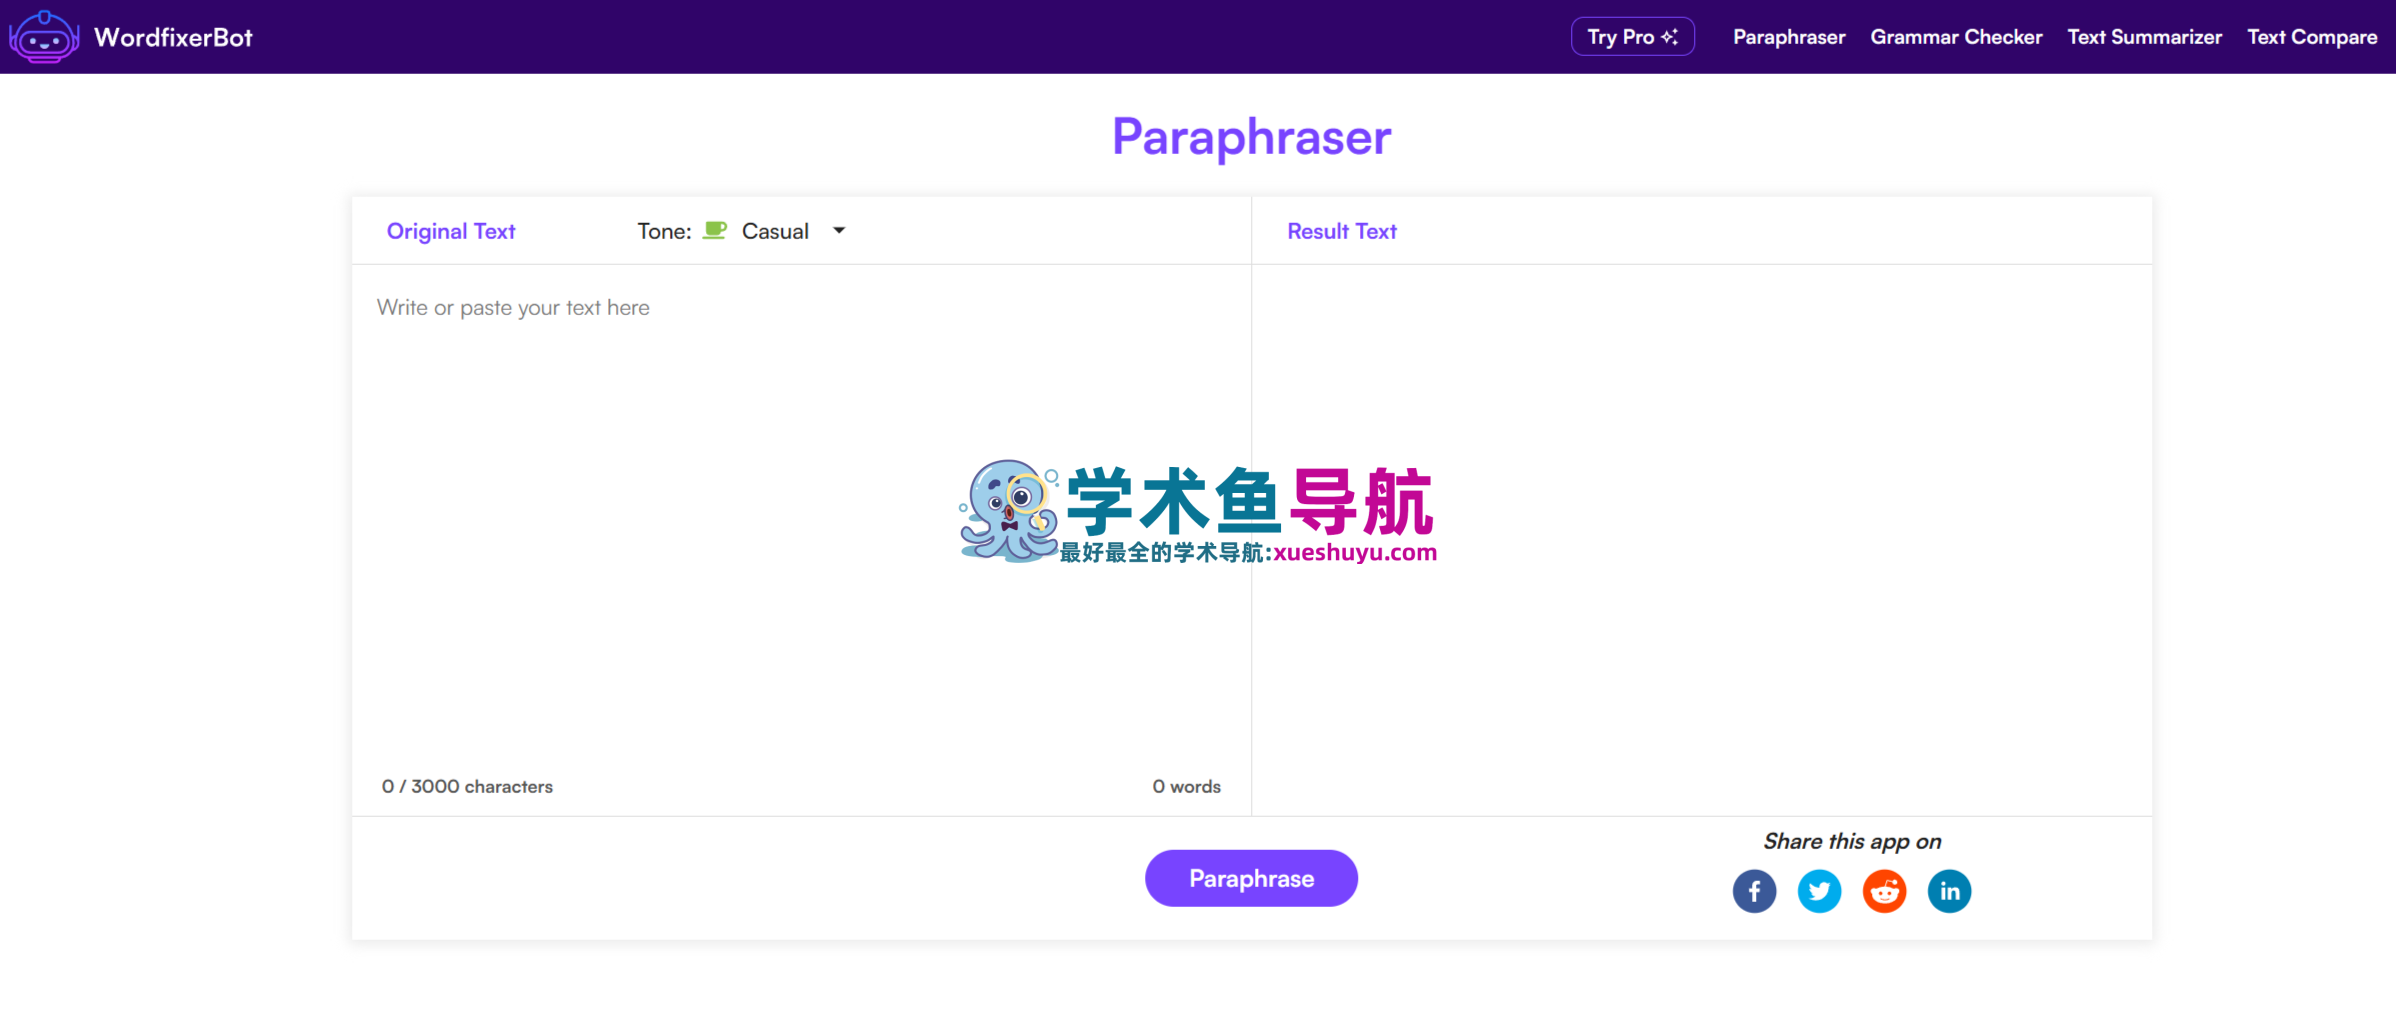The width and height of the screenshot is (2396, 1023).
Task: Click the 0 / 3000 characters counter
Action: point(467,786)
